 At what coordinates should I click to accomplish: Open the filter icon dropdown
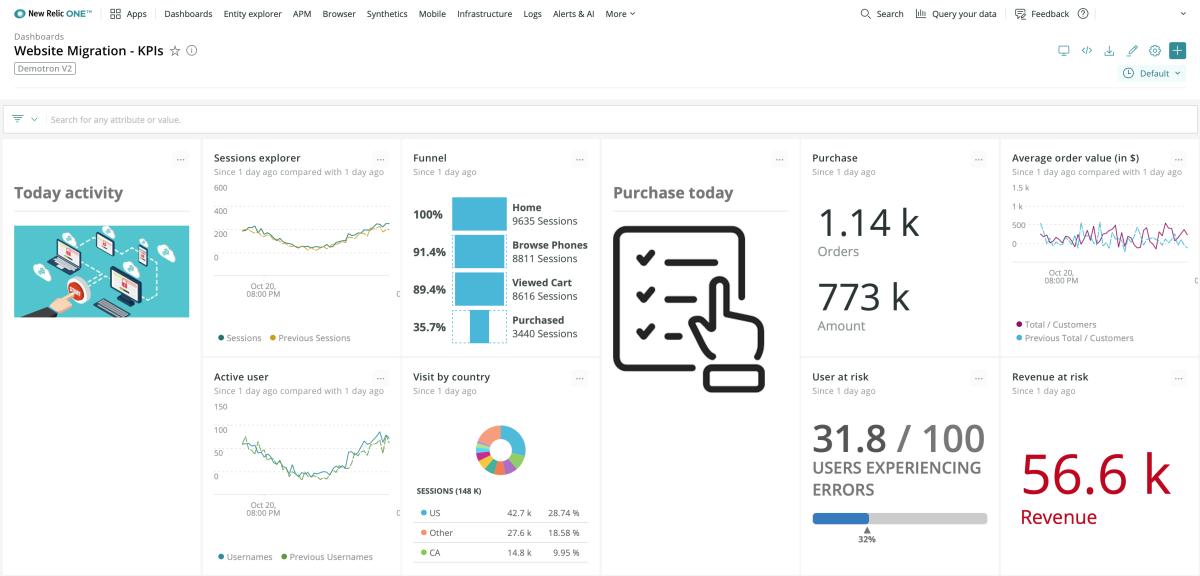point(24,119)
